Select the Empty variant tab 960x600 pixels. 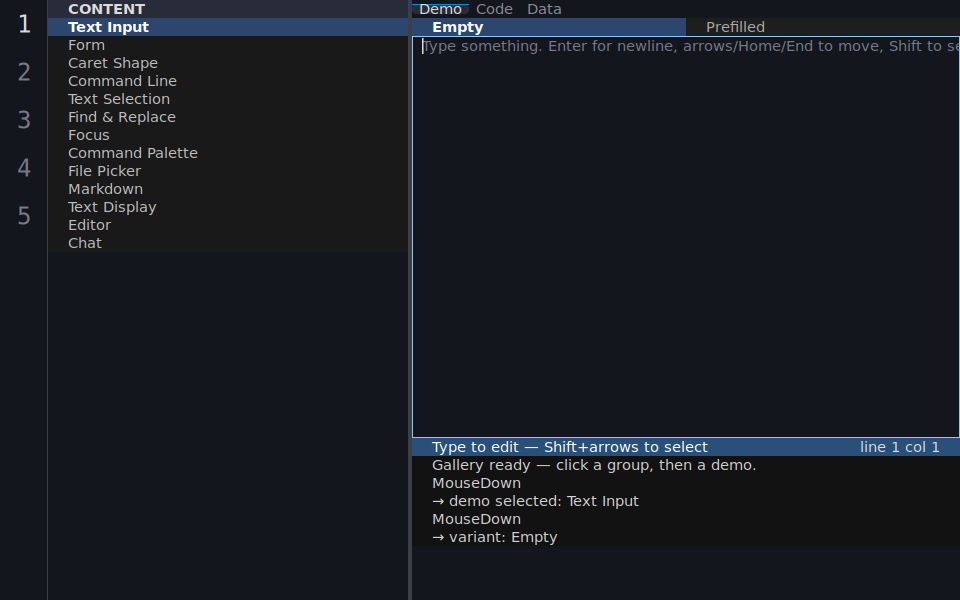tap(549, 27)
